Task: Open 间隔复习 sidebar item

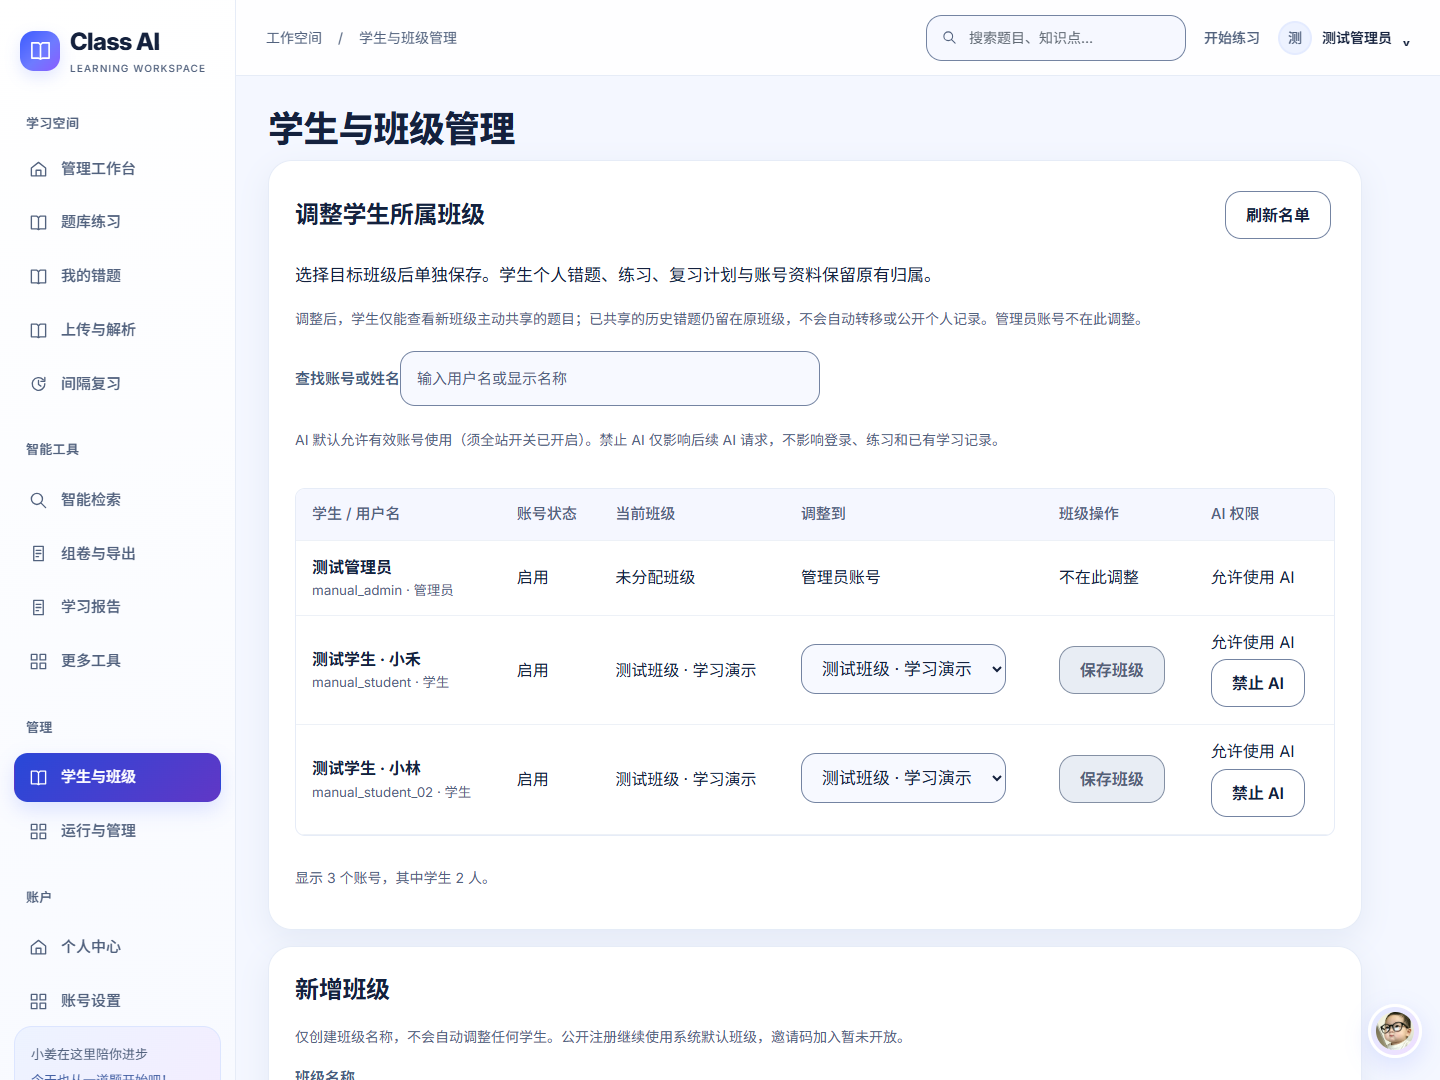Action: pos(117,384)
